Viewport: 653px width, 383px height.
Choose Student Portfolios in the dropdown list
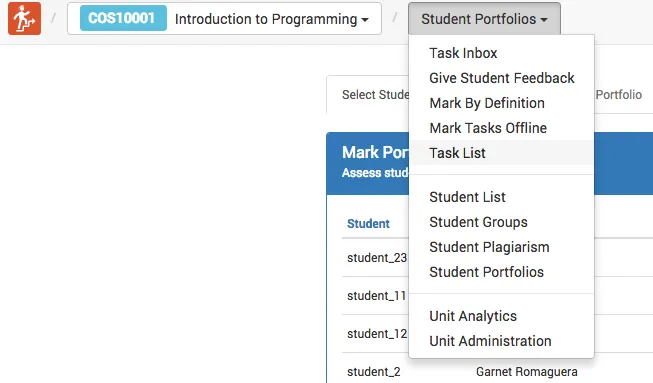tap(501, 272)
